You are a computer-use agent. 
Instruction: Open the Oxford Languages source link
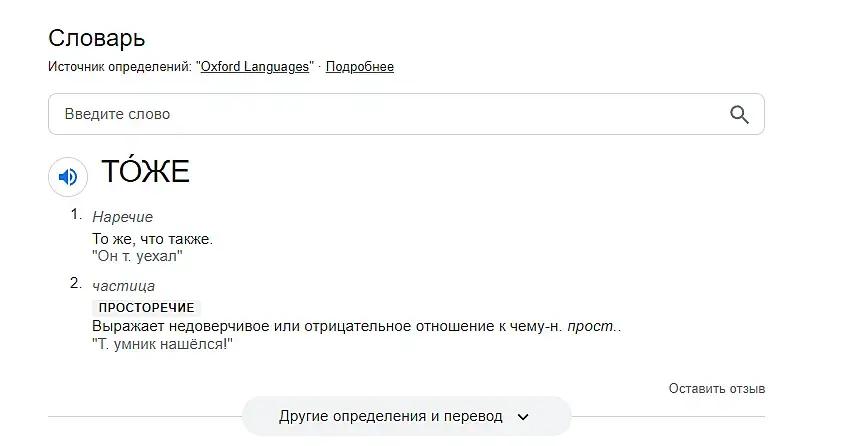(x=254, y=67)
